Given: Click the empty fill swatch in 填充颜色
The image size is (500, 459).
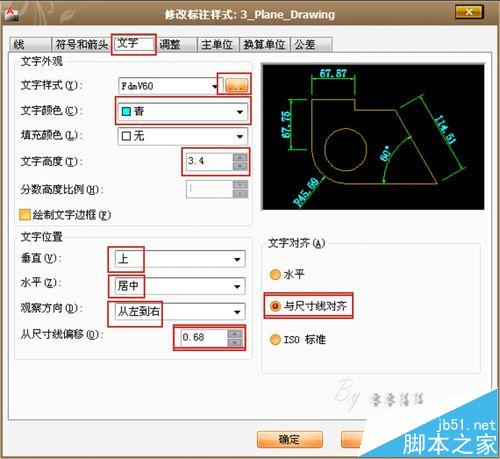Looking at the screenshot, I should [126, 136].
